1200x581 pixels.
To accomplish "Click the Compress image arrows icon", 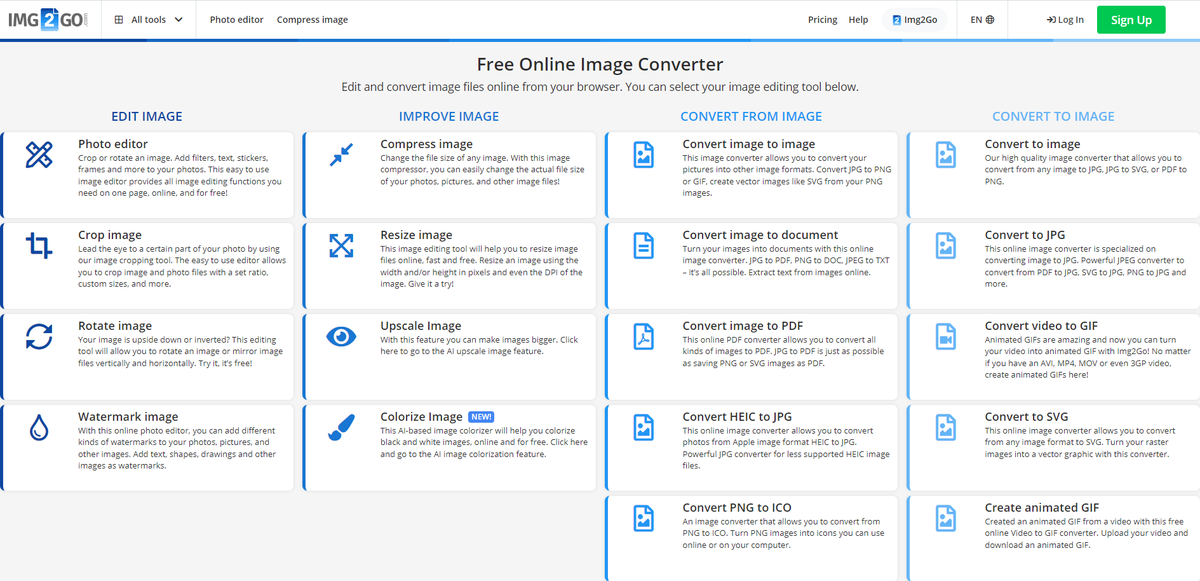I will tap(341, 155).
